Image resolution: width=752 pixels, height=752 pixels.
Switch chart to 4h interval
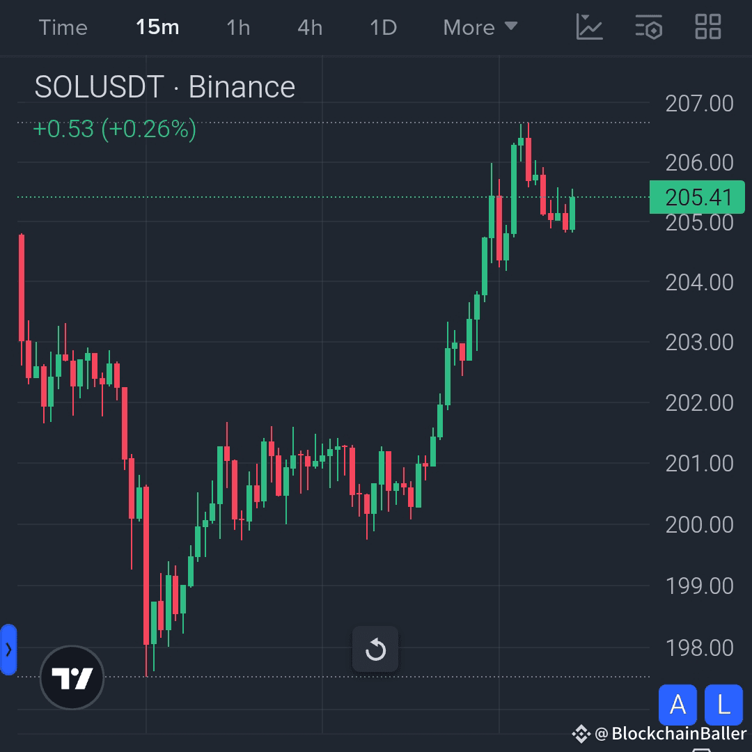310,27
